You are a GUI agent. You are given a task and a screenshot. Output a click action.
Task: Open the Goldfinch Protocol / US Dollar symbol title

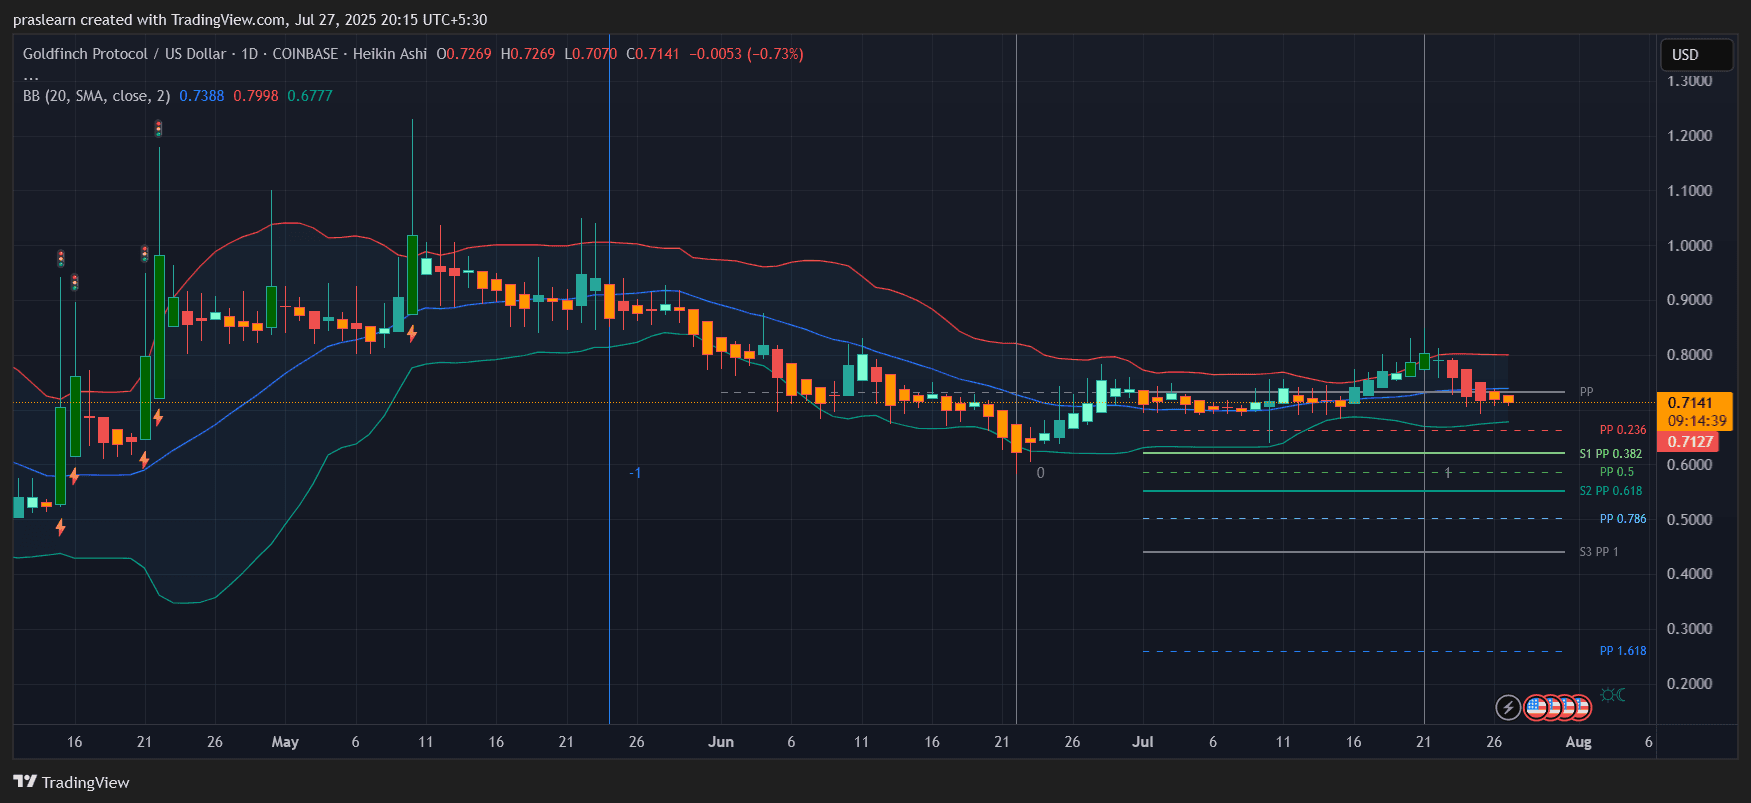[124, 54]
